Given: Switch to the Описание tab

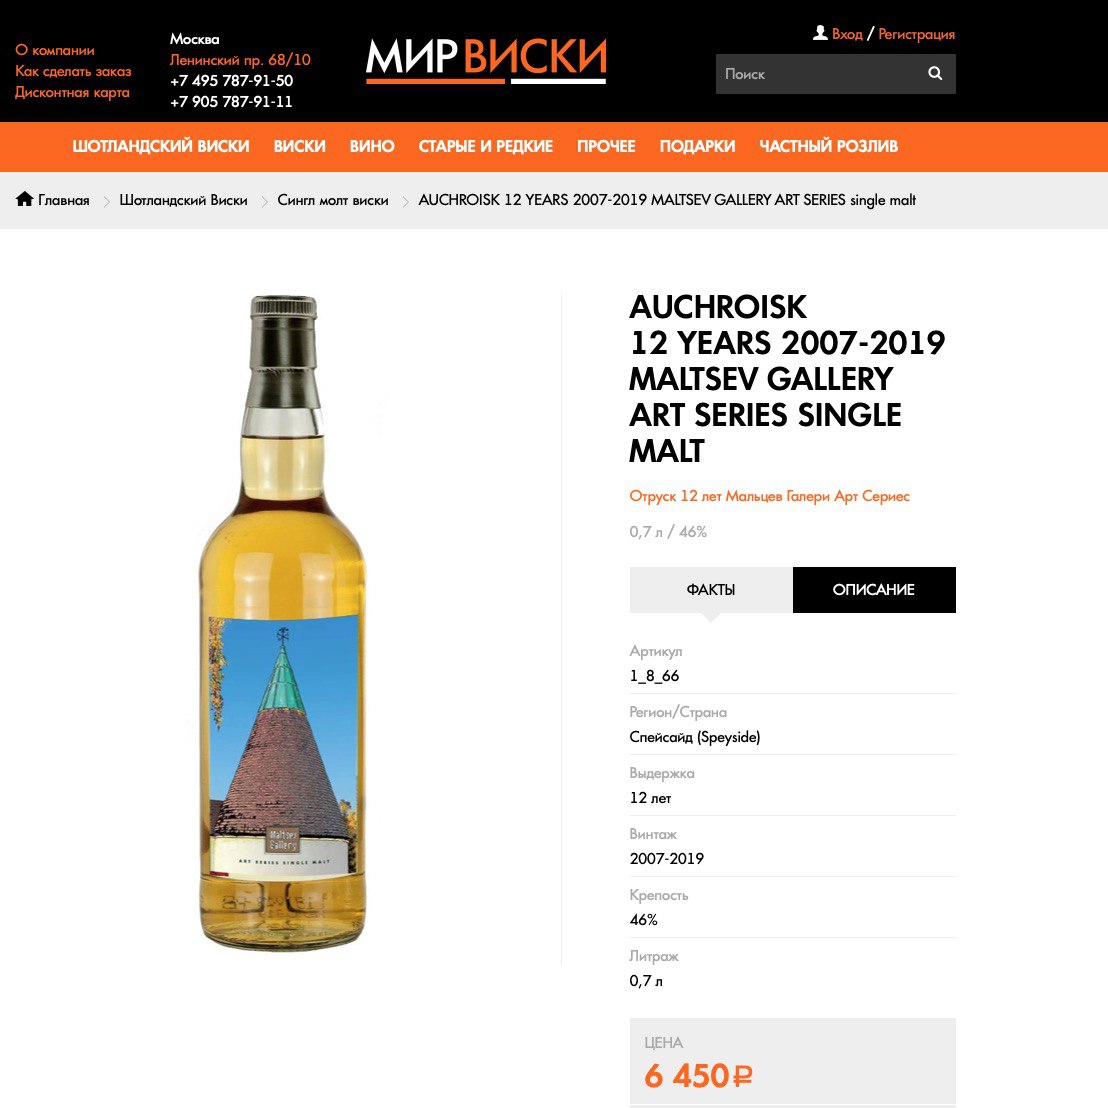Looking at the screenshot, I should point(874,589).
